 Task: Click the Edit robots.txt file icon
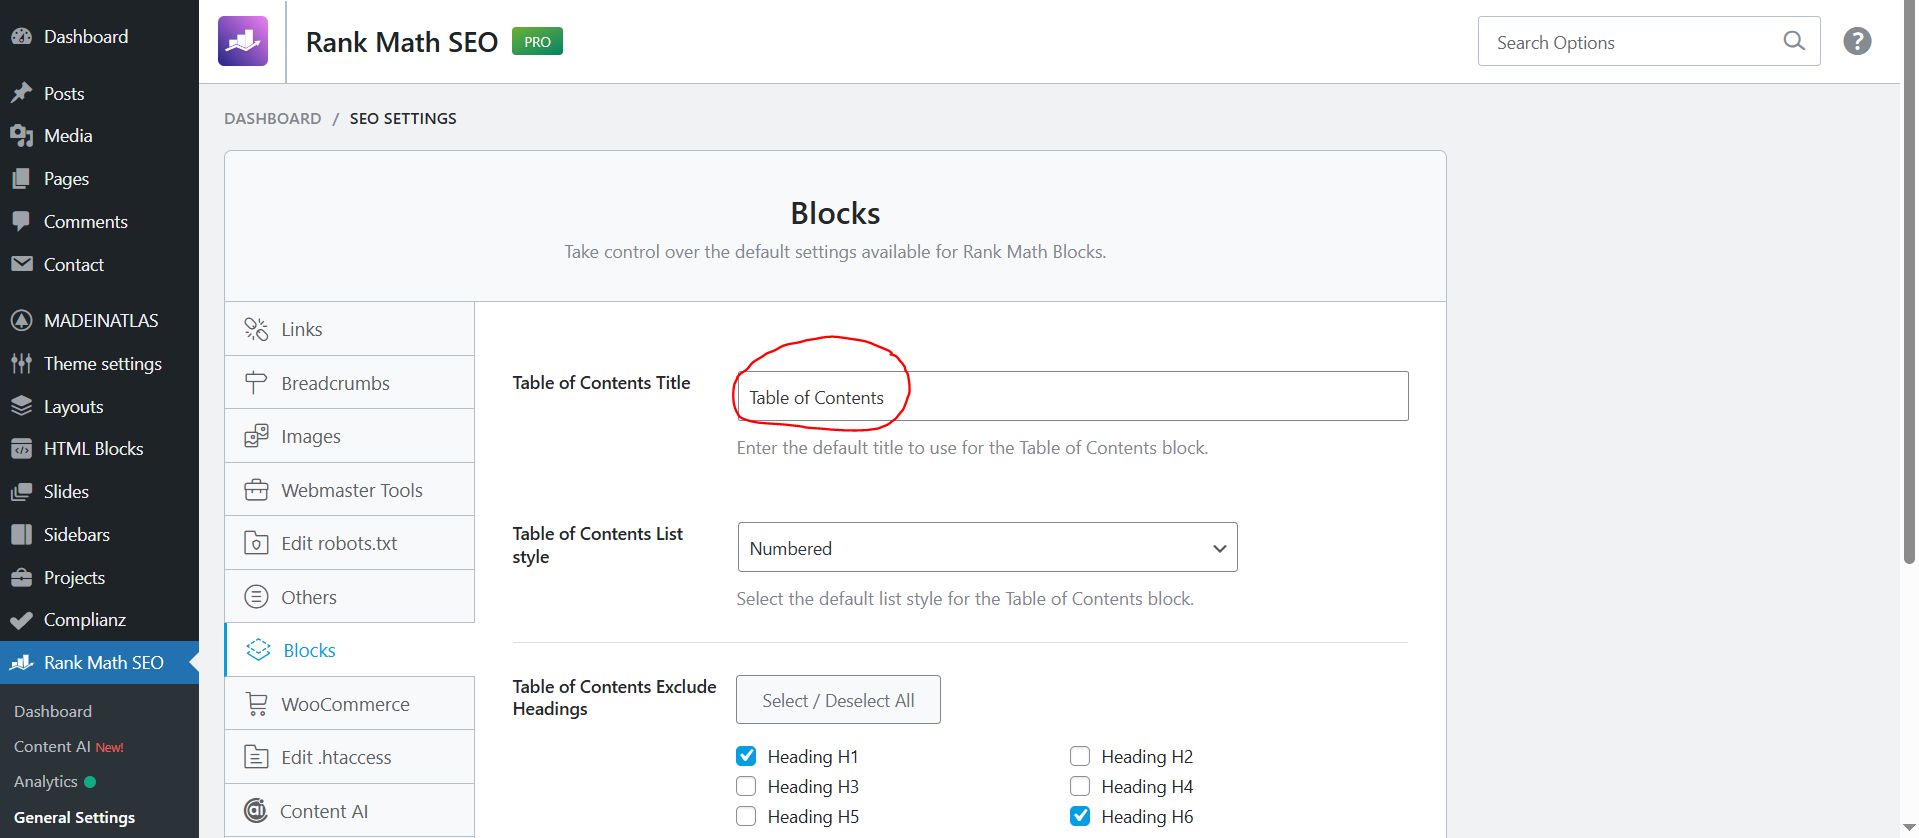[x=256, y=543]
